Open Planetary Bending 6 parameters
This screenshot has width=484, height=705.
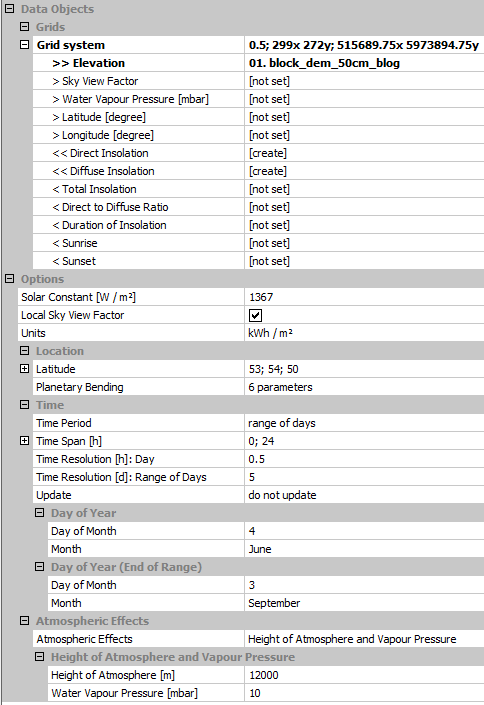(x=364, y=387)
